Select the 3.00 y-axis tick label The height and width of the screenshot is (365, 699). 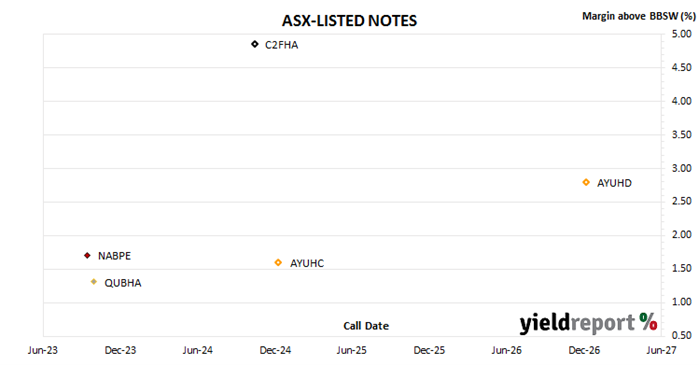[x=682, y=168]
